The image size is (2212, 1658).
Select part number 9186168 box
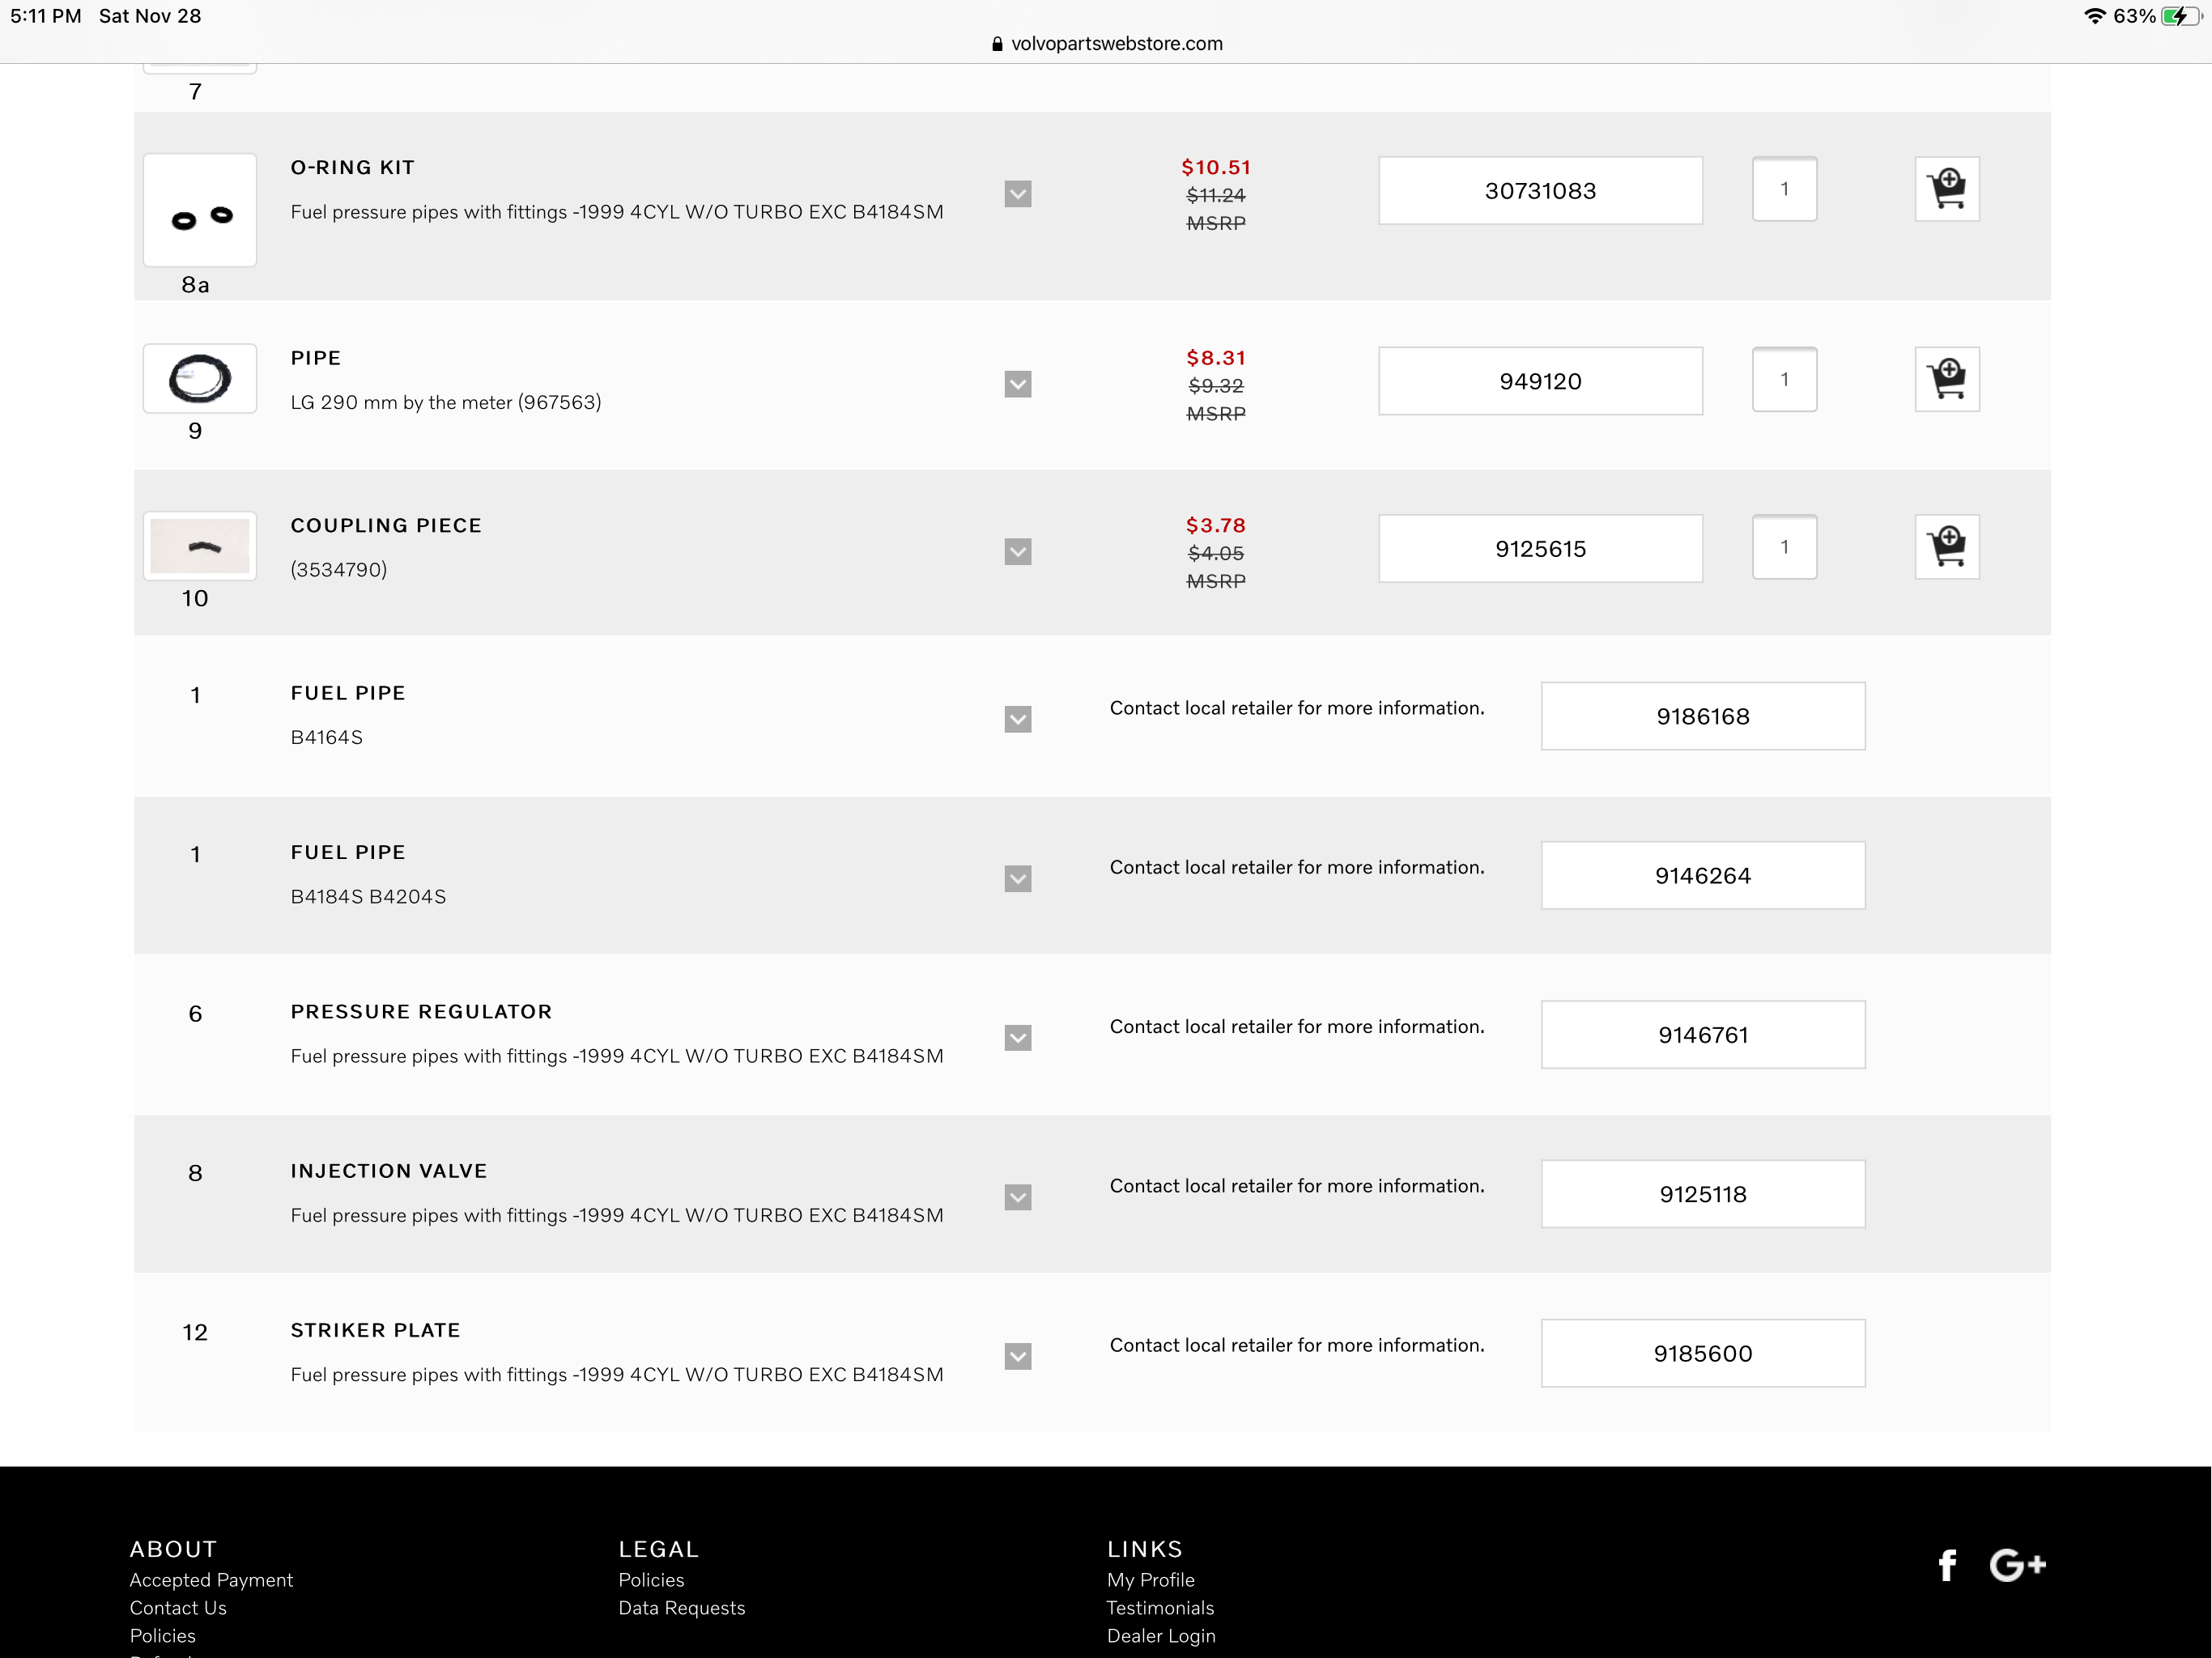pyautogui.click(x=1702, y=716)
